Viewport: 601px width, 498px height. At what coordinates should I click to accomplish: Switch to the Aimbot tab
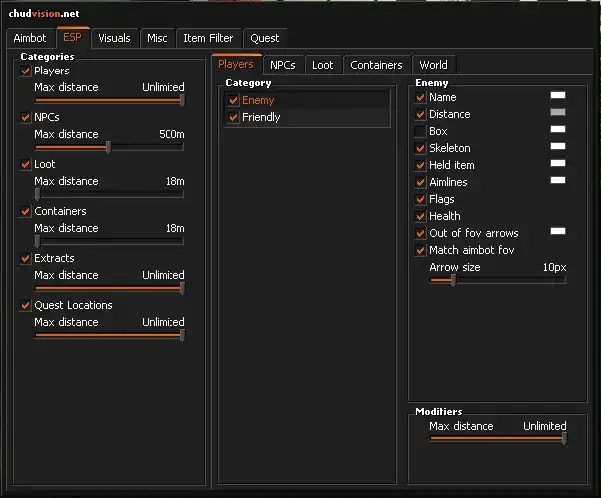[30, 38]
